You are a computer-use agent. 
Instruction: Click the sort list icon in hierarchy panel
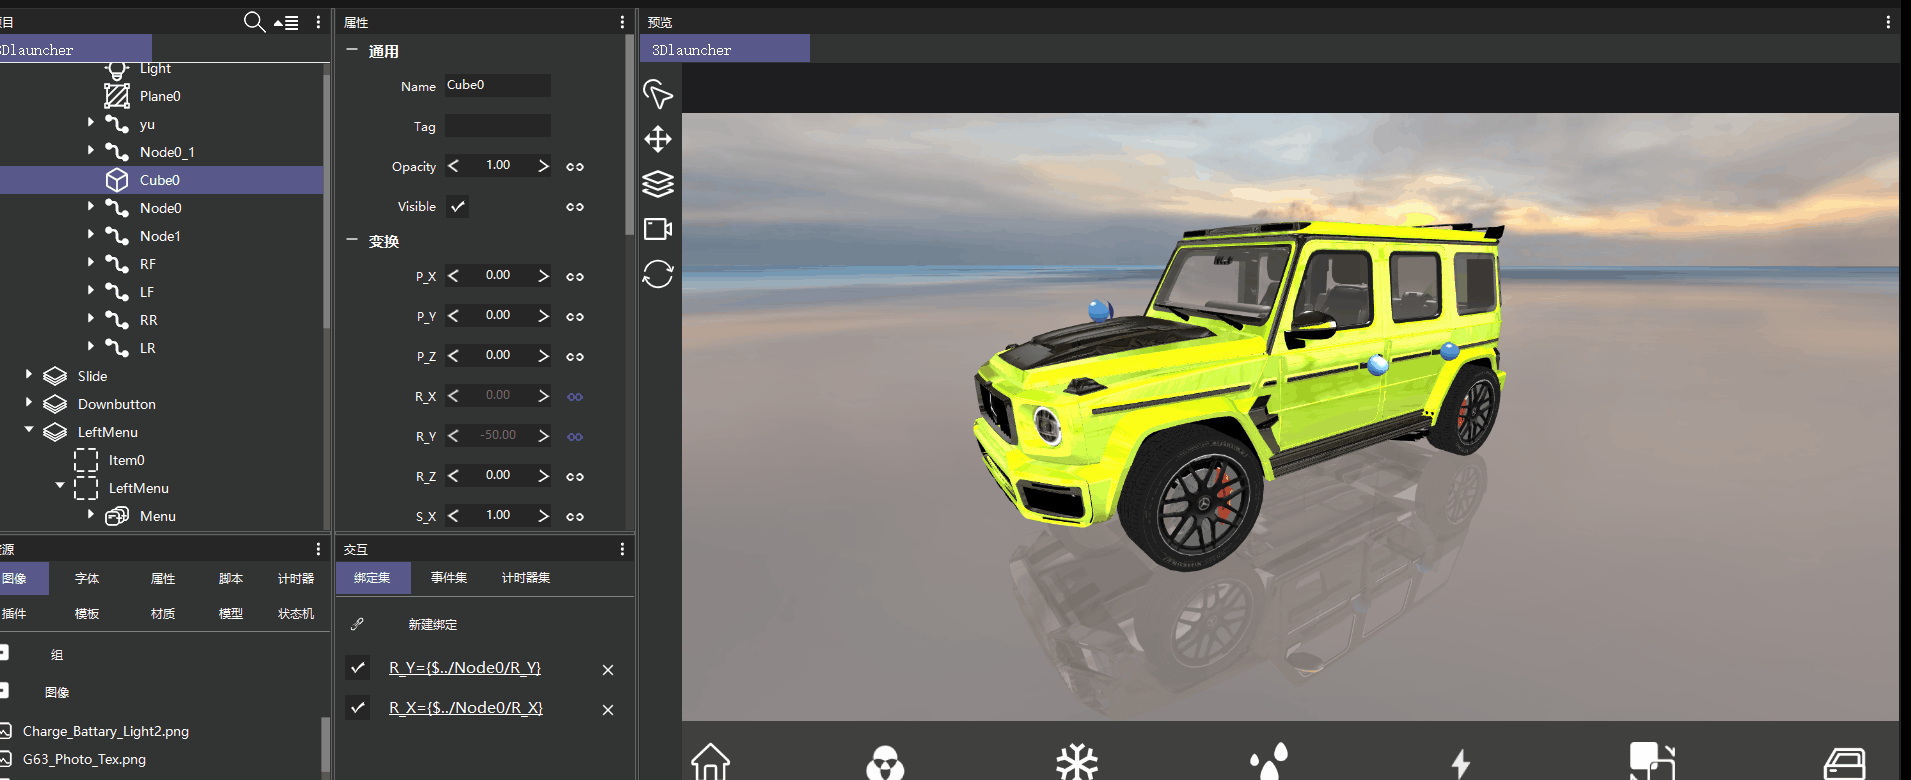pyautogui.click(x=287, y=22)
